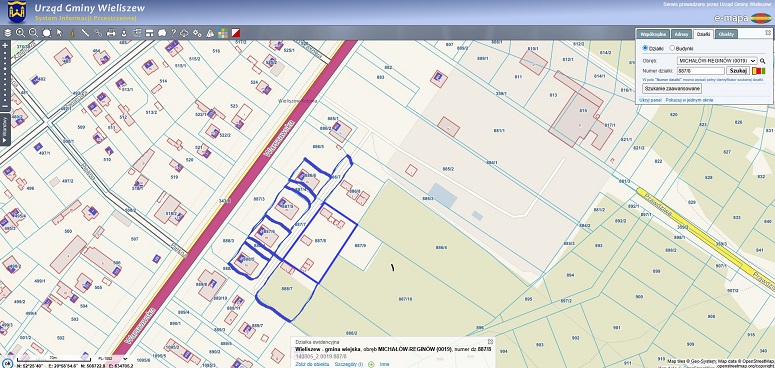
Task: Close the Działka ewidencyjna info popup
Action: (490, 341)
